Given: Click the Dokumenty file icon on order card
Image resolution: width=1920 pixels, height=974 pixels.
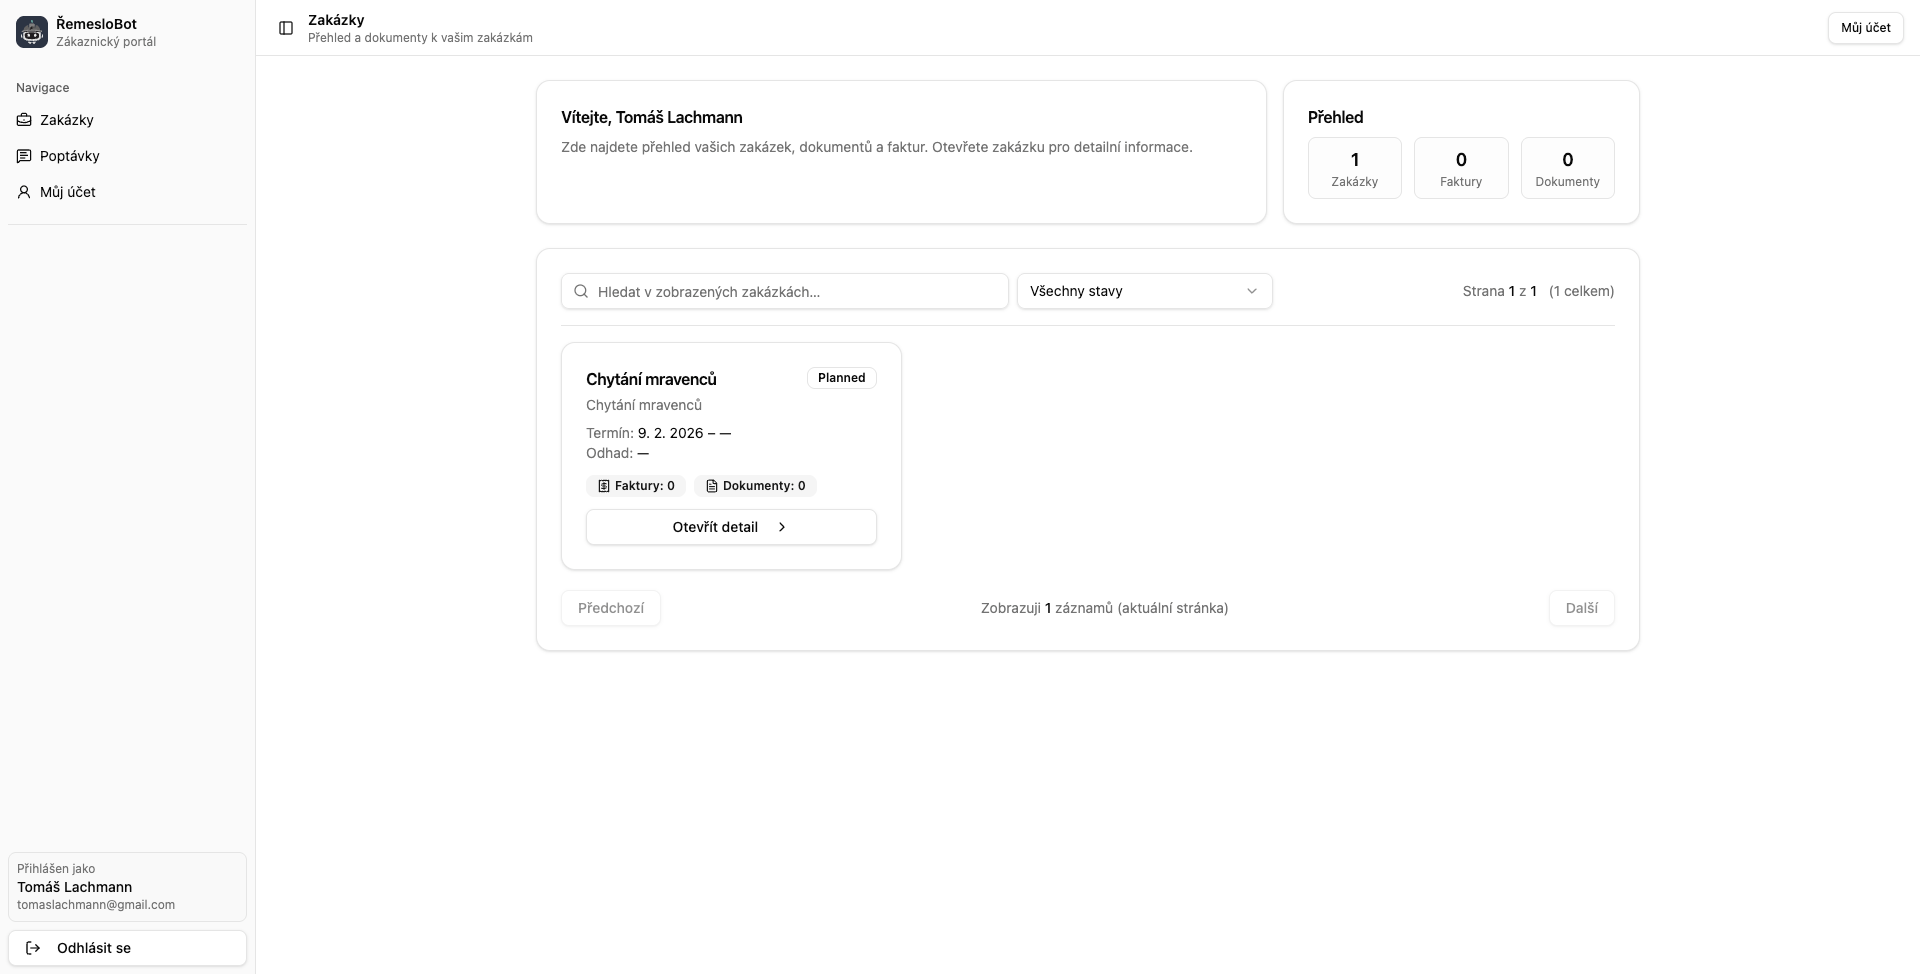Looking at the screenshot, I should tap(712, 486).
